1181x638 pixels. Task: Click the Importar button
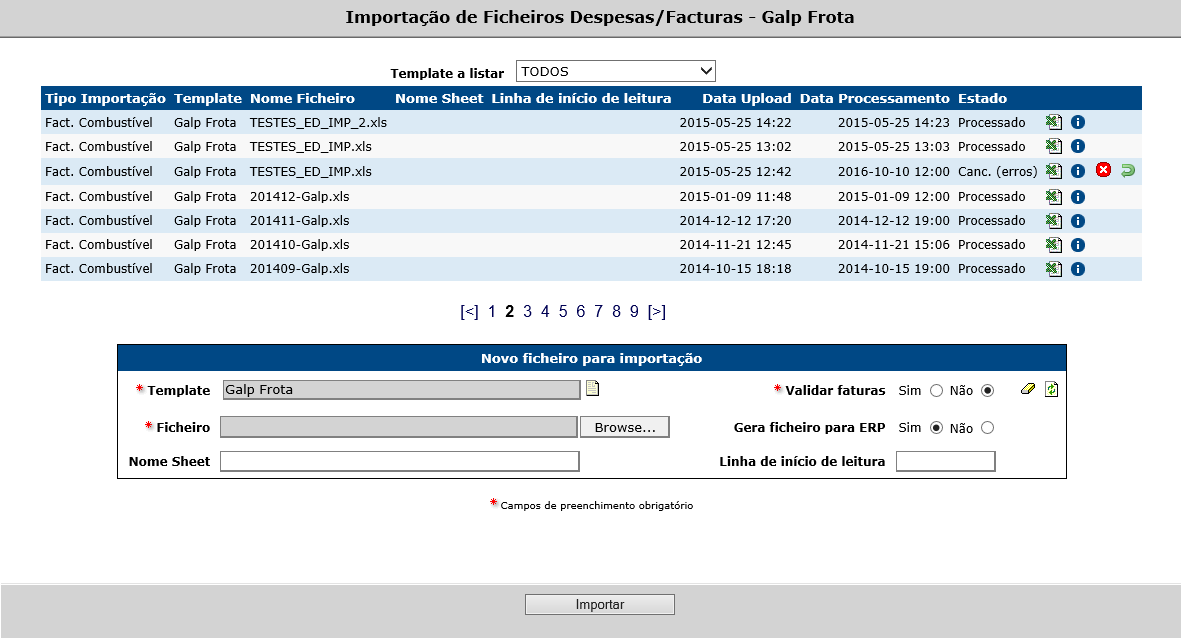click(x=600, y=604)
